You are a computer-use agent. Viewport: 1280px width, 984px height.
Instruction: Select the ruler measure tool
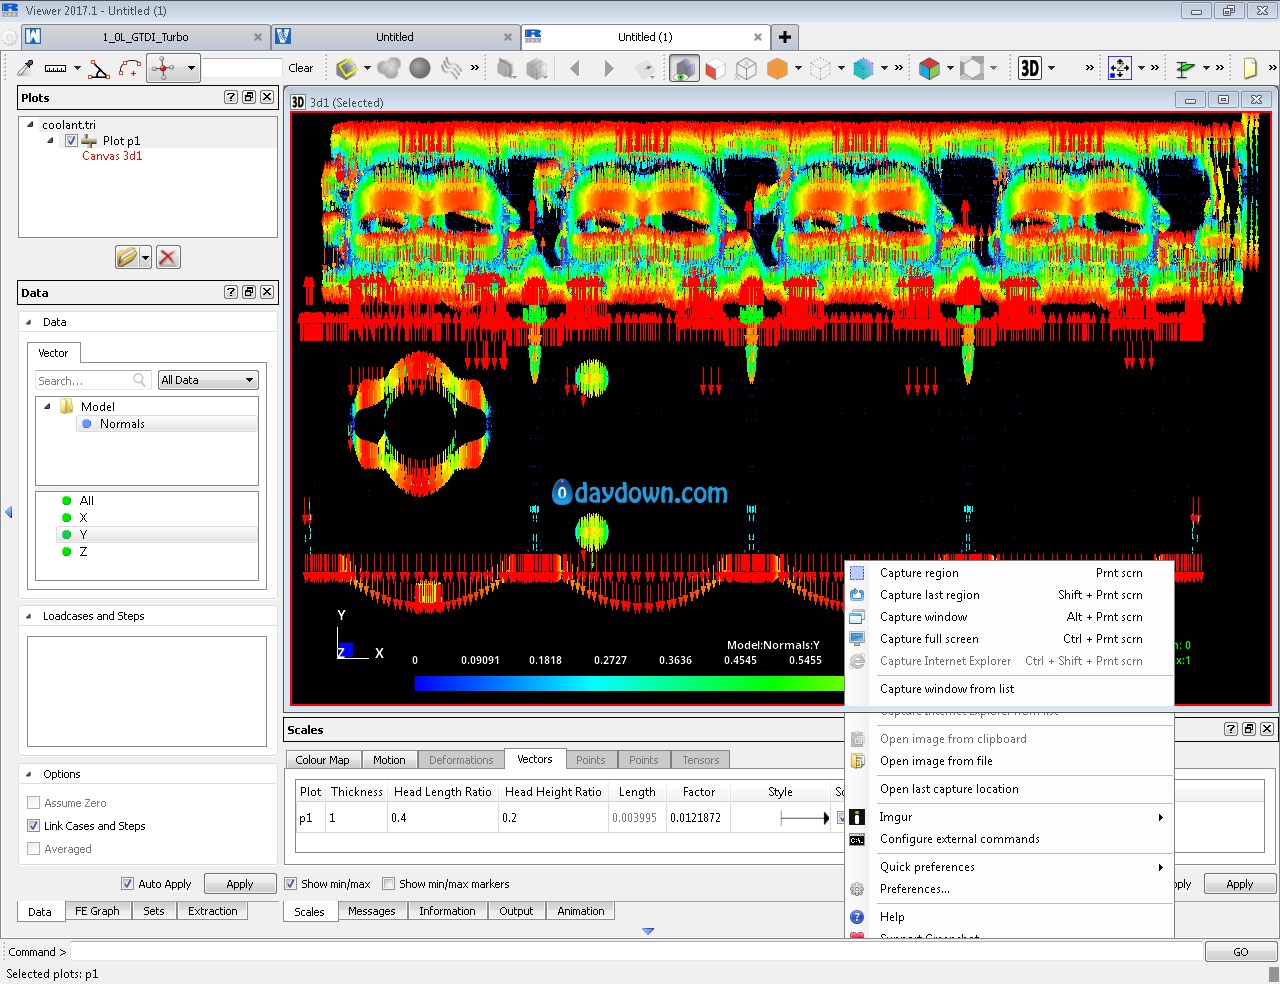coord(56,68)
